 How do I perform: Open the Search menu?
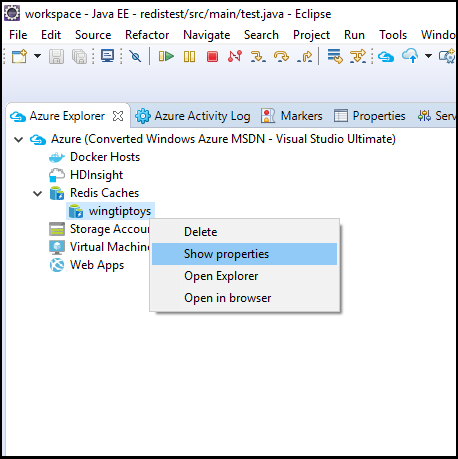pyautogui.click(x=261, y=35)
